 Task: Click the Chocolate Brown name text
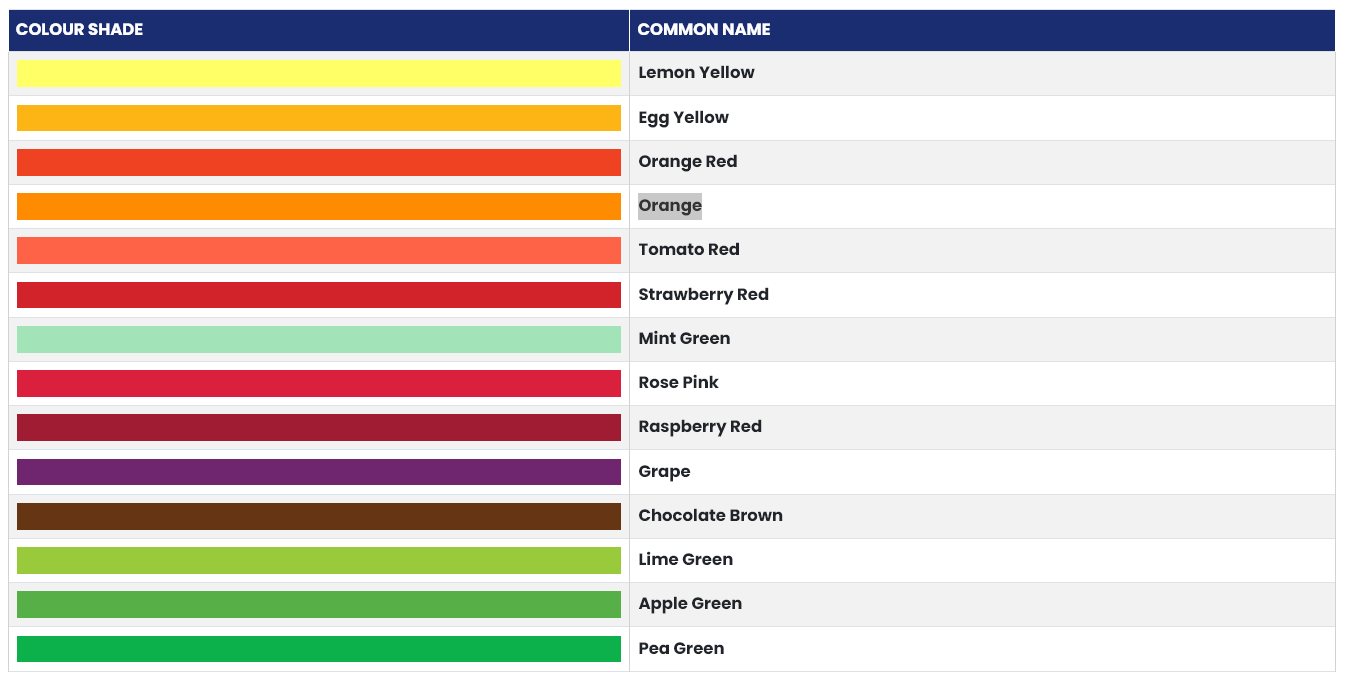(x=710, y=516)
